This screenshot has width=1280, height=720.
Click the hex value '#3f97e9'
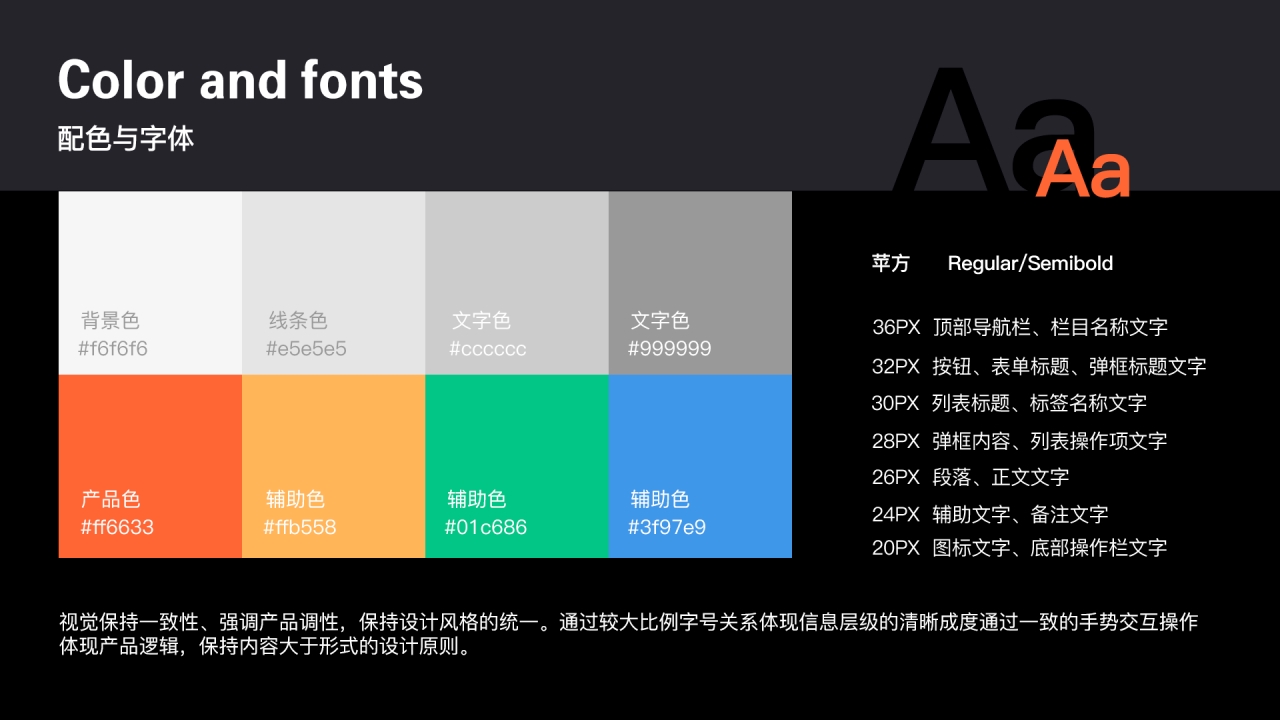pos(667,527)
